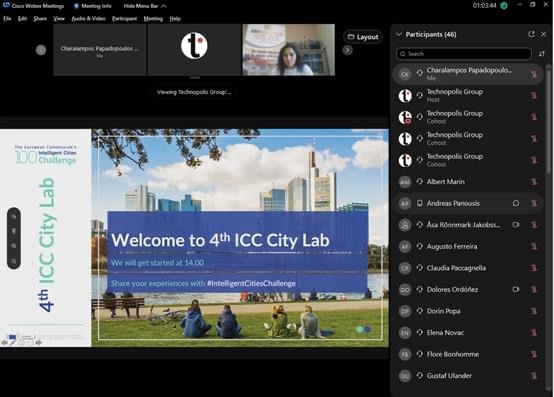Show next video thumbnails arrow
The width and height of the screenshot is (554, 397).
[347, 50]
